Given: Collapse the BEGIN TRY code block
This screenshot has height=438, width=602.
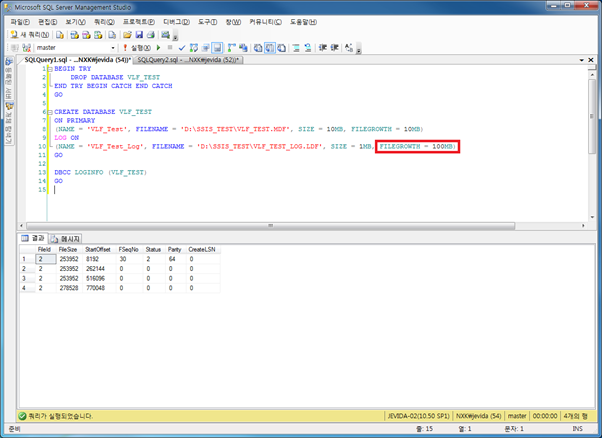Looking at the screenshot, I should click(50, 69).
